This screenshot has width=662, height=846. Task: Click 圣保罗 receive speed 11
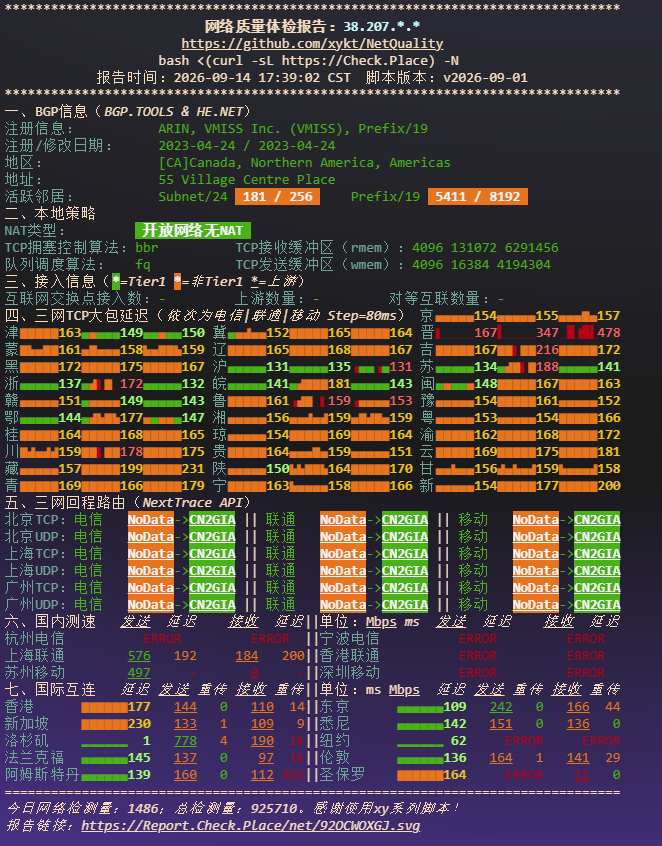[582, 775]
